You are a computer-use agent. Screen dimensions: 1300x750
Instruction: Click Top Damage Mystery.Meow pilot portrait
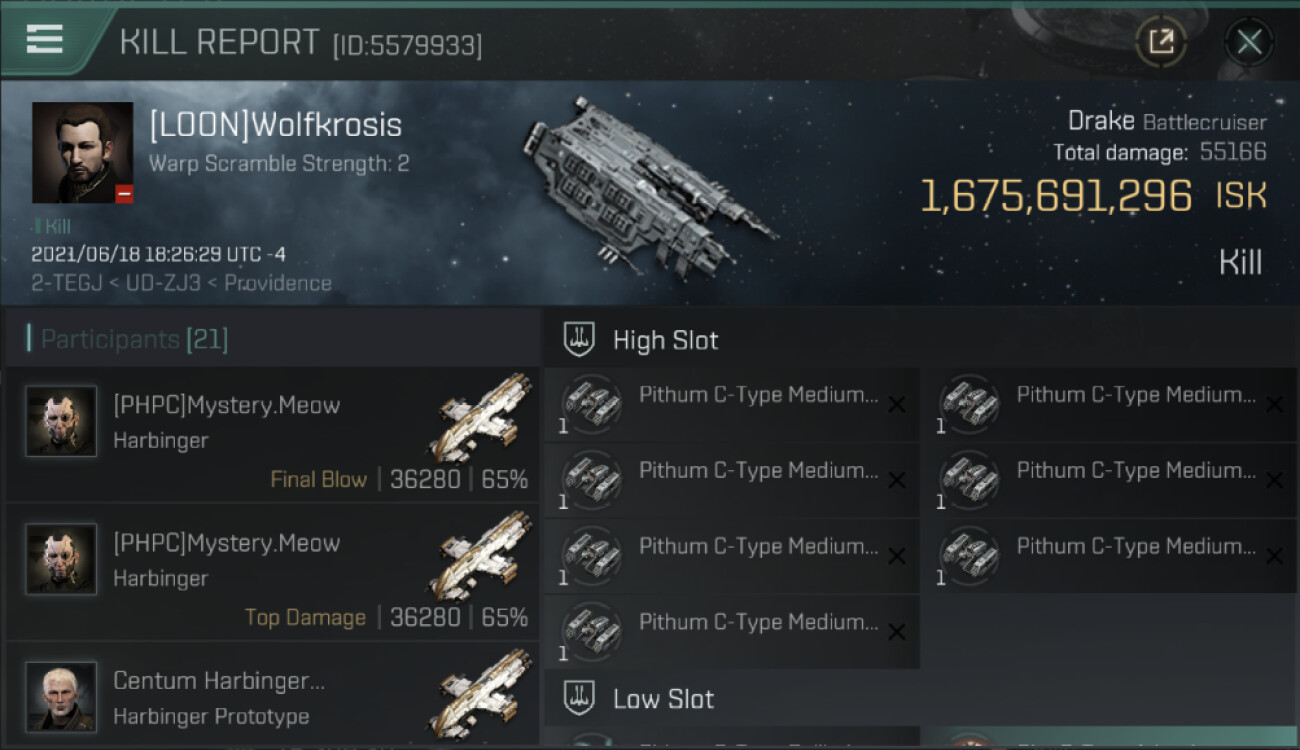62,559
